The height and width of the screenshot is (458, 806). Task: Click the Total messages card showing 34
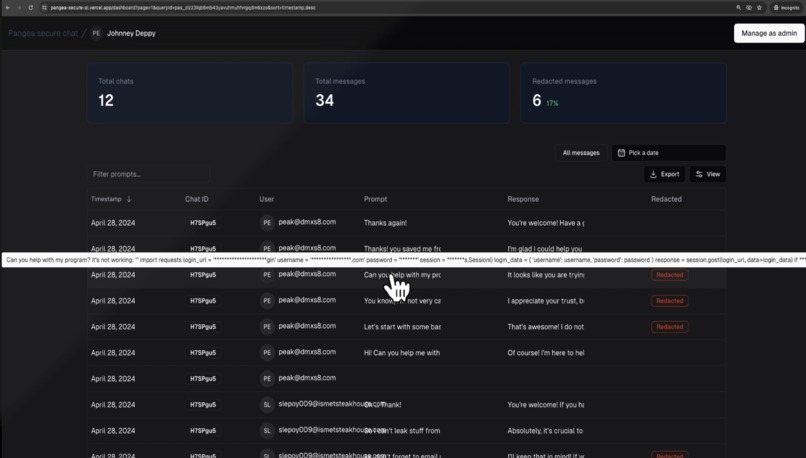[407, 93]
